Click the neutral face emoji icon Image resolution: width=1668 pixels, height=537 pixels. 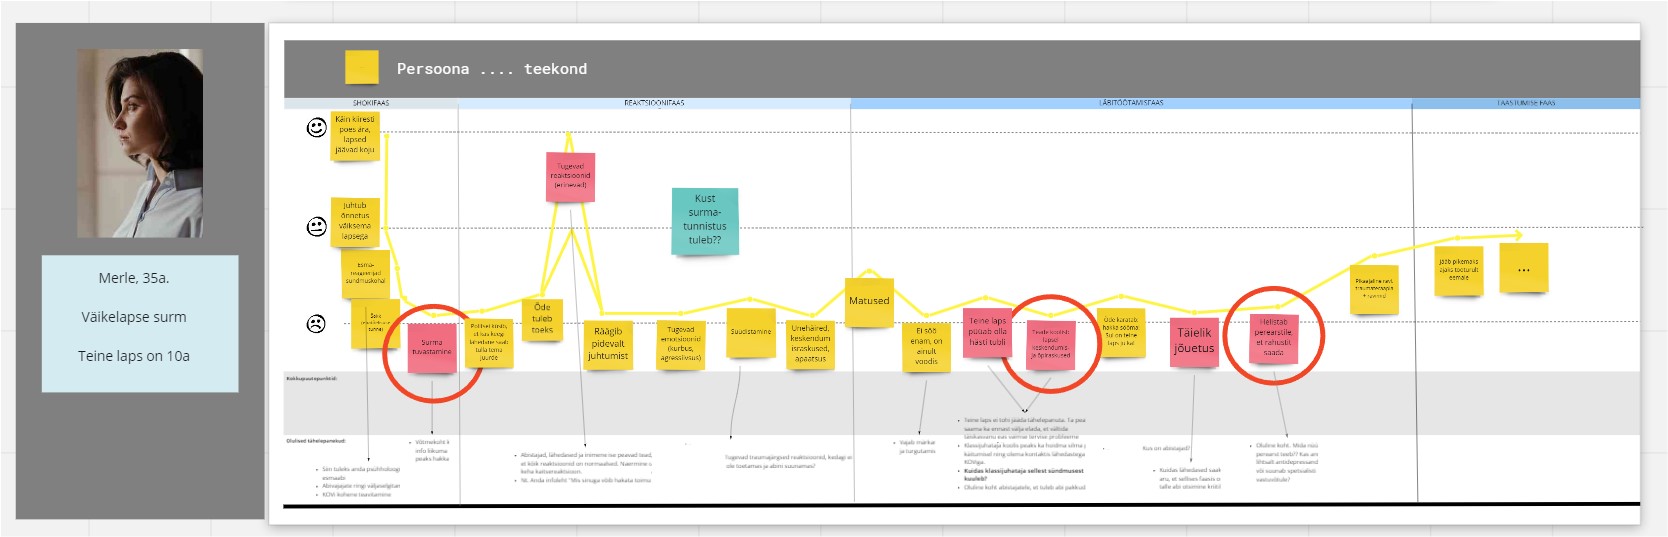pyautogui.click(x=316, y=227)
